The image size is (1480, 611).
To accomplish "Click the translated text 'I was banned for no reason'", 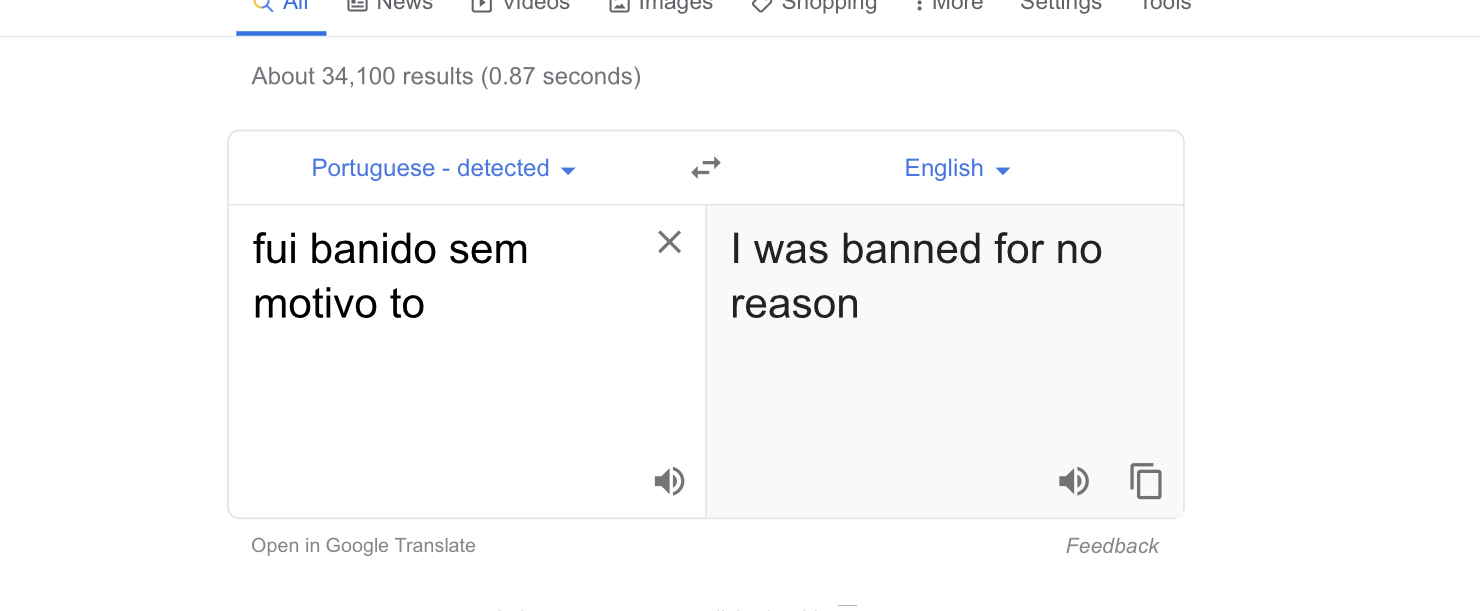I will pyautogui.click(x=916, y=276).
